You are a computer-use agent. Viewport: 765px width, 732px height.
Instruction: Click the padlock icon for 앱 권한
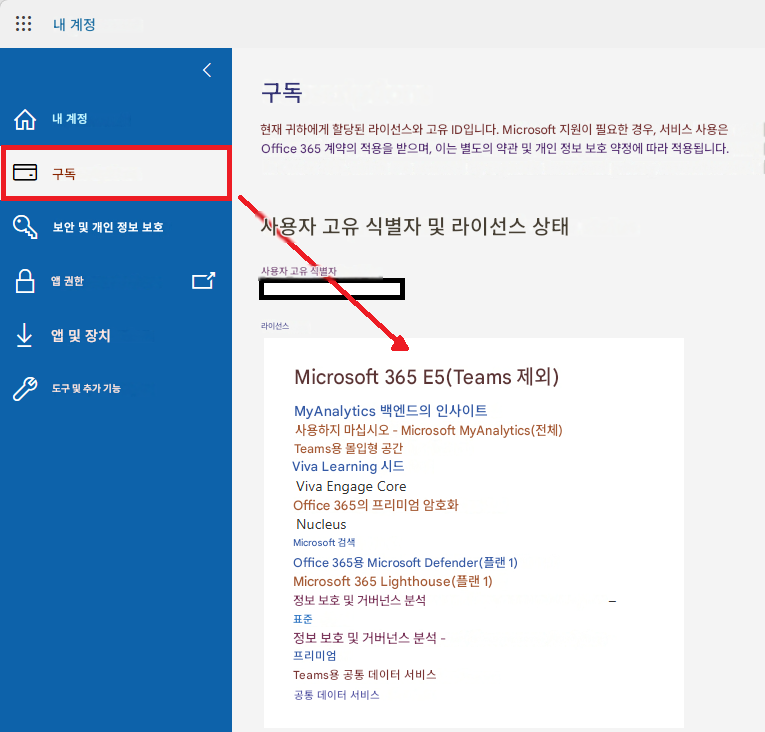point(25,281)
